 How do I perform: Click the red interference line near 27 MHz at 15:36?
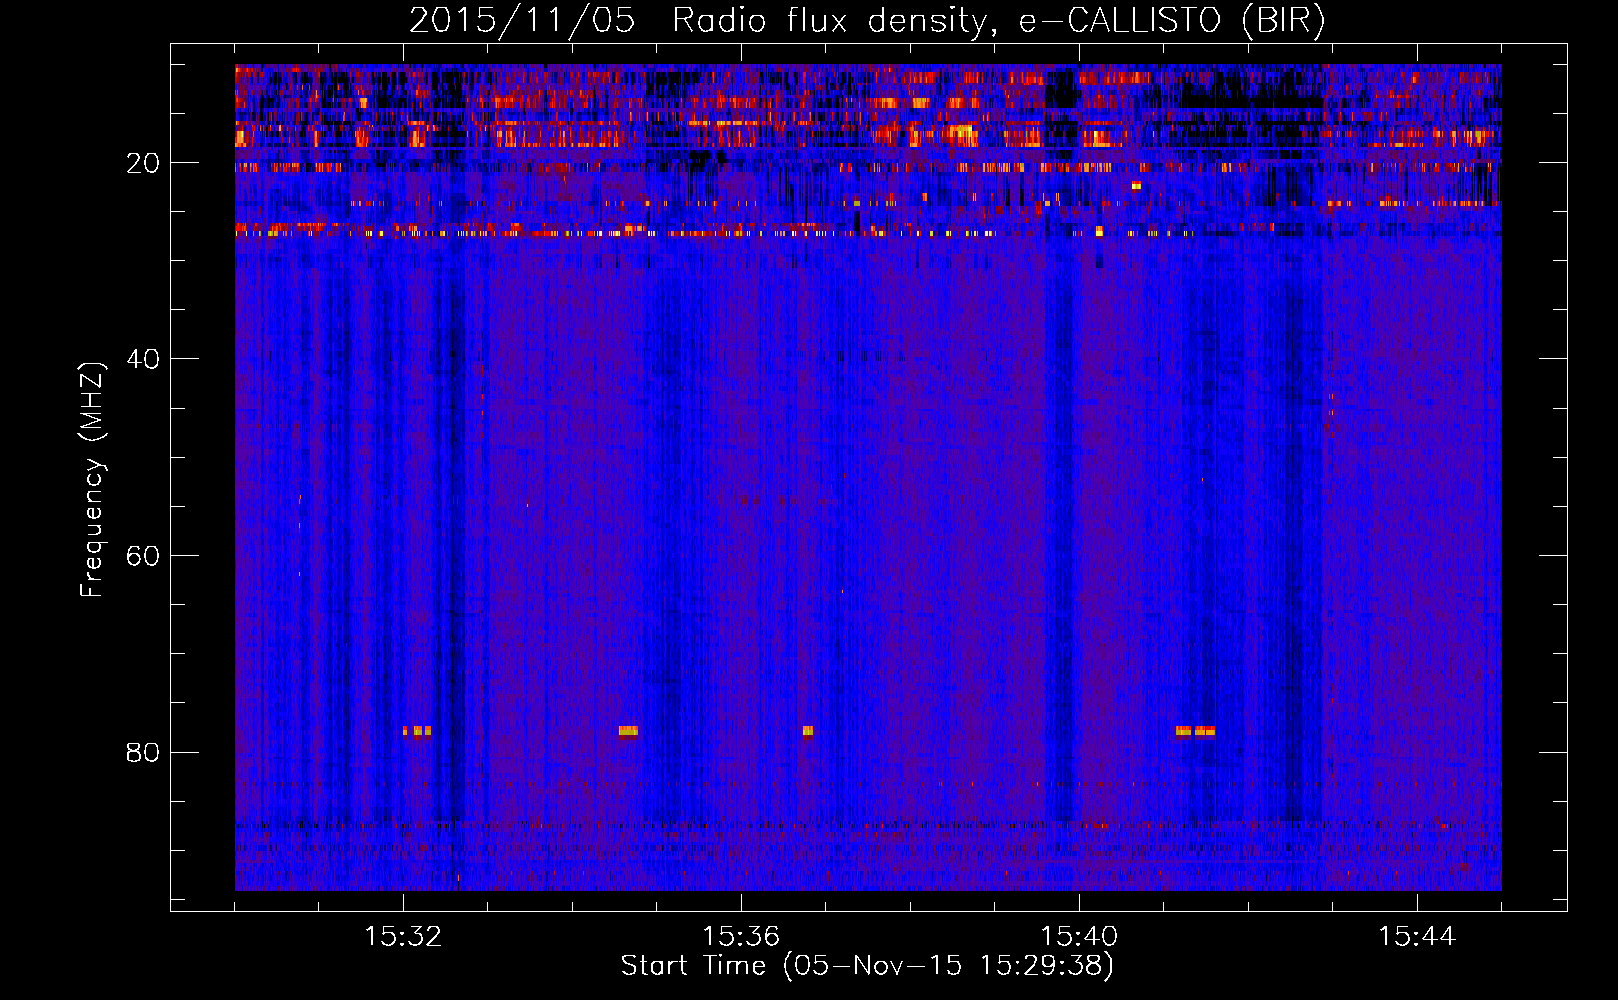click(741, 233)
